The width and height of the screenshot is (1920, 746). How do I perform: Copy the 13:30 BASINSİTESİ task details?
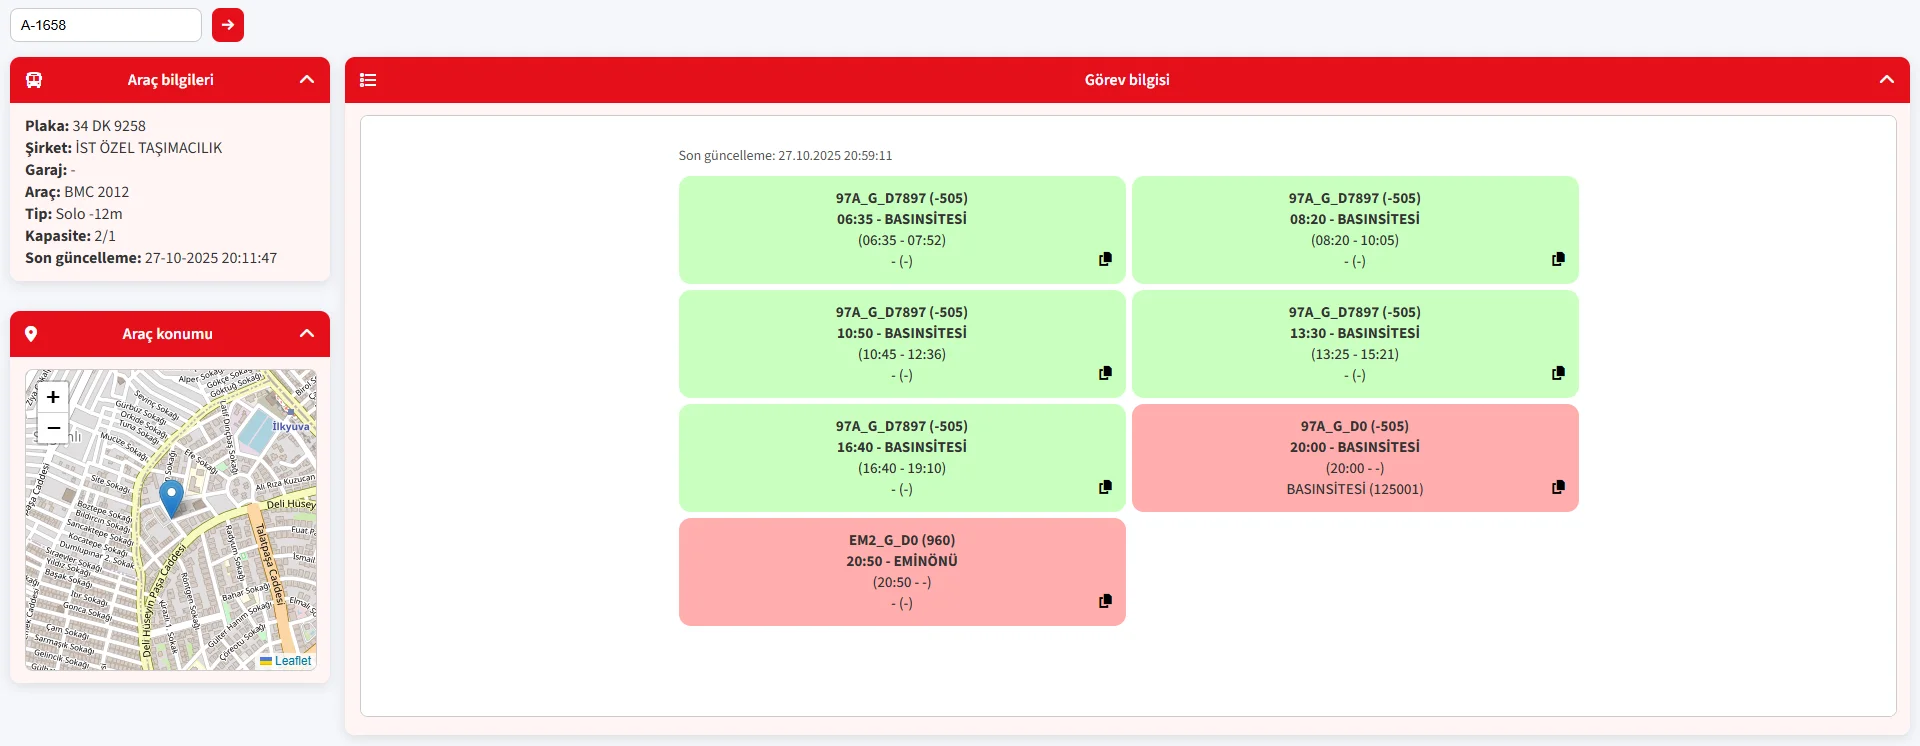point(1558,373)
